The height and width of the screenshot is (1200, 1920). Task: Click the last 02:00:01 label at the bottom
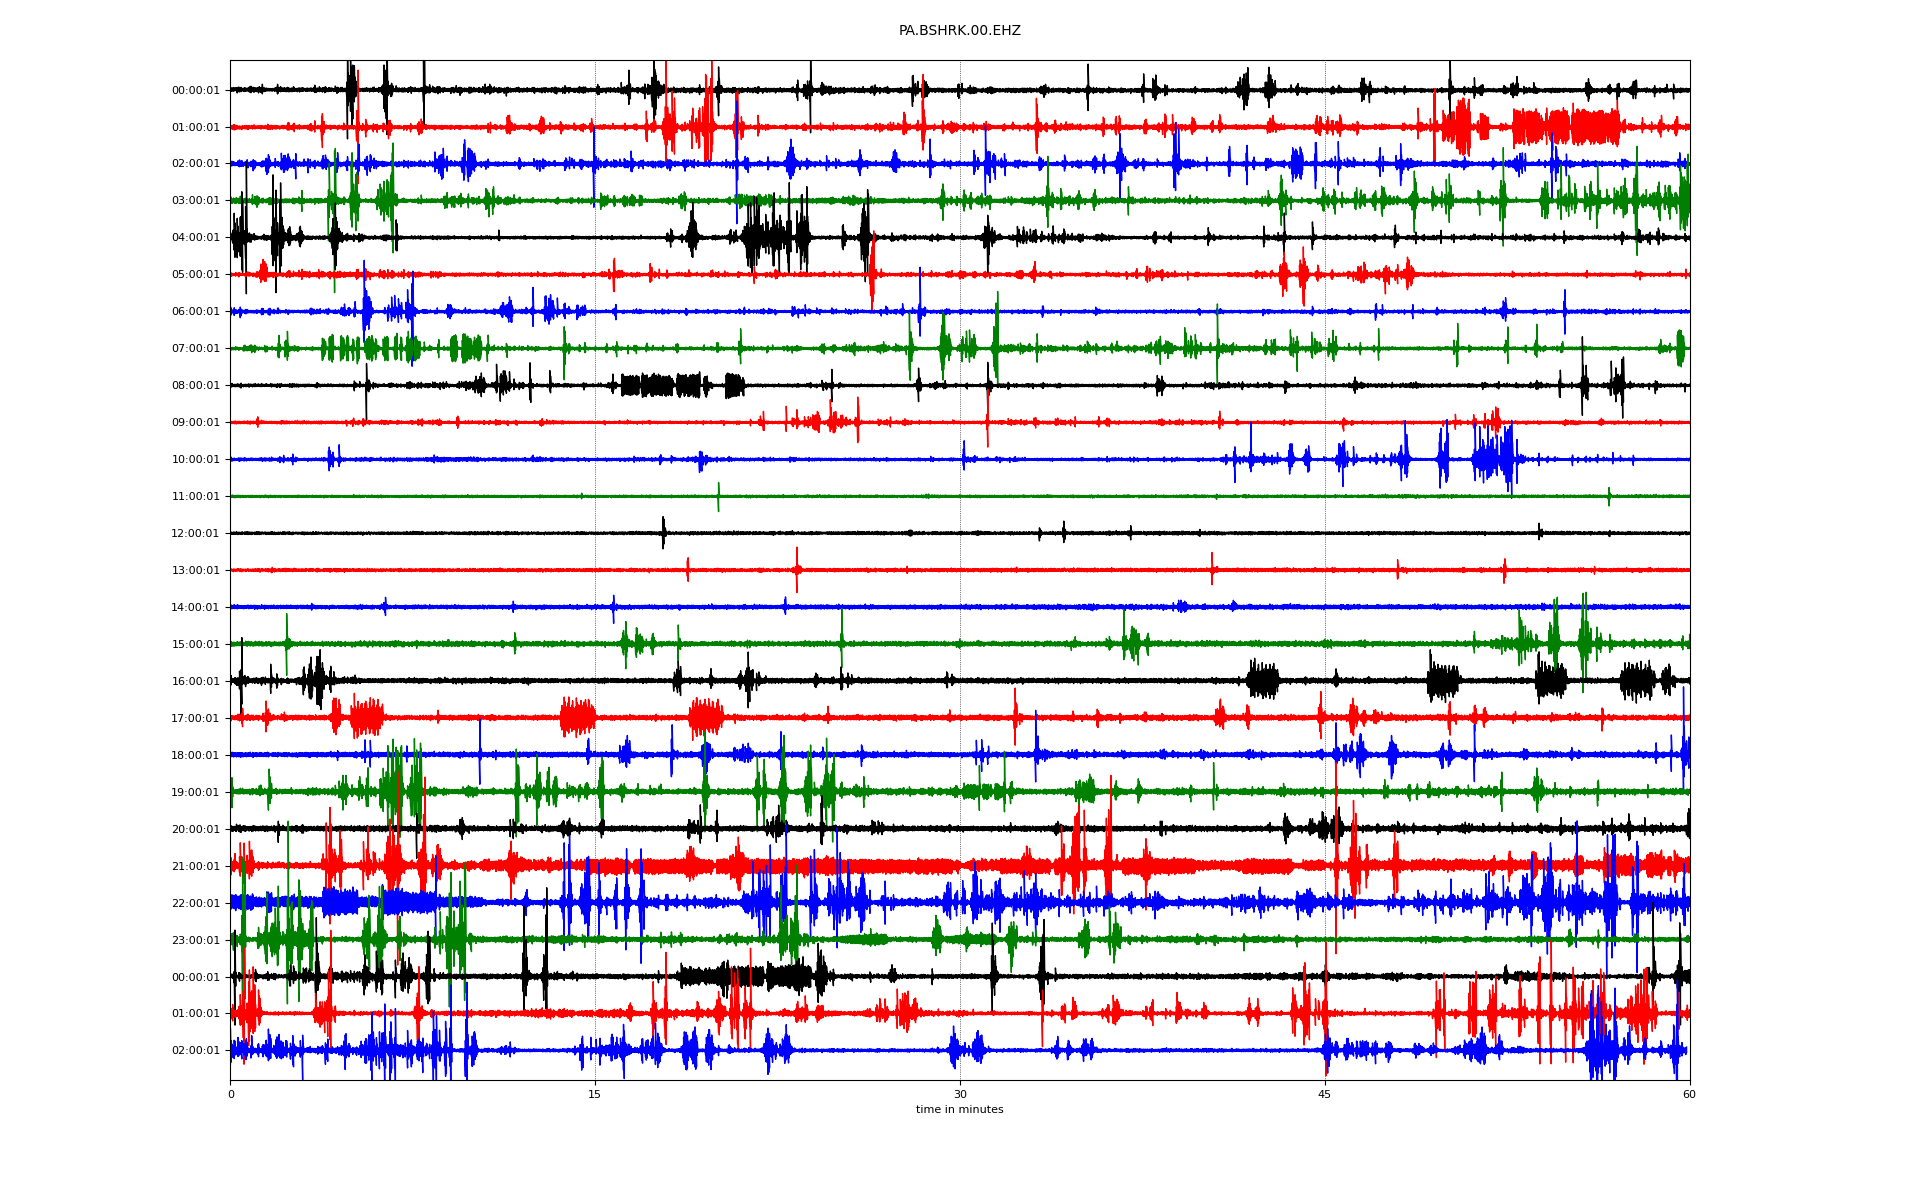195,1051
